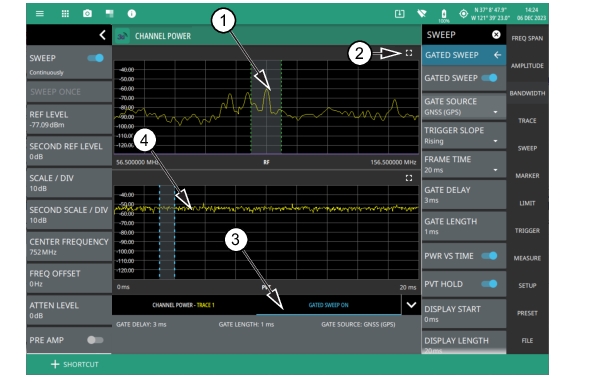Toggle the continuous Sweep switch
Image resolution: width=605 pixels, height=386 pixels.
click(95, 58)
